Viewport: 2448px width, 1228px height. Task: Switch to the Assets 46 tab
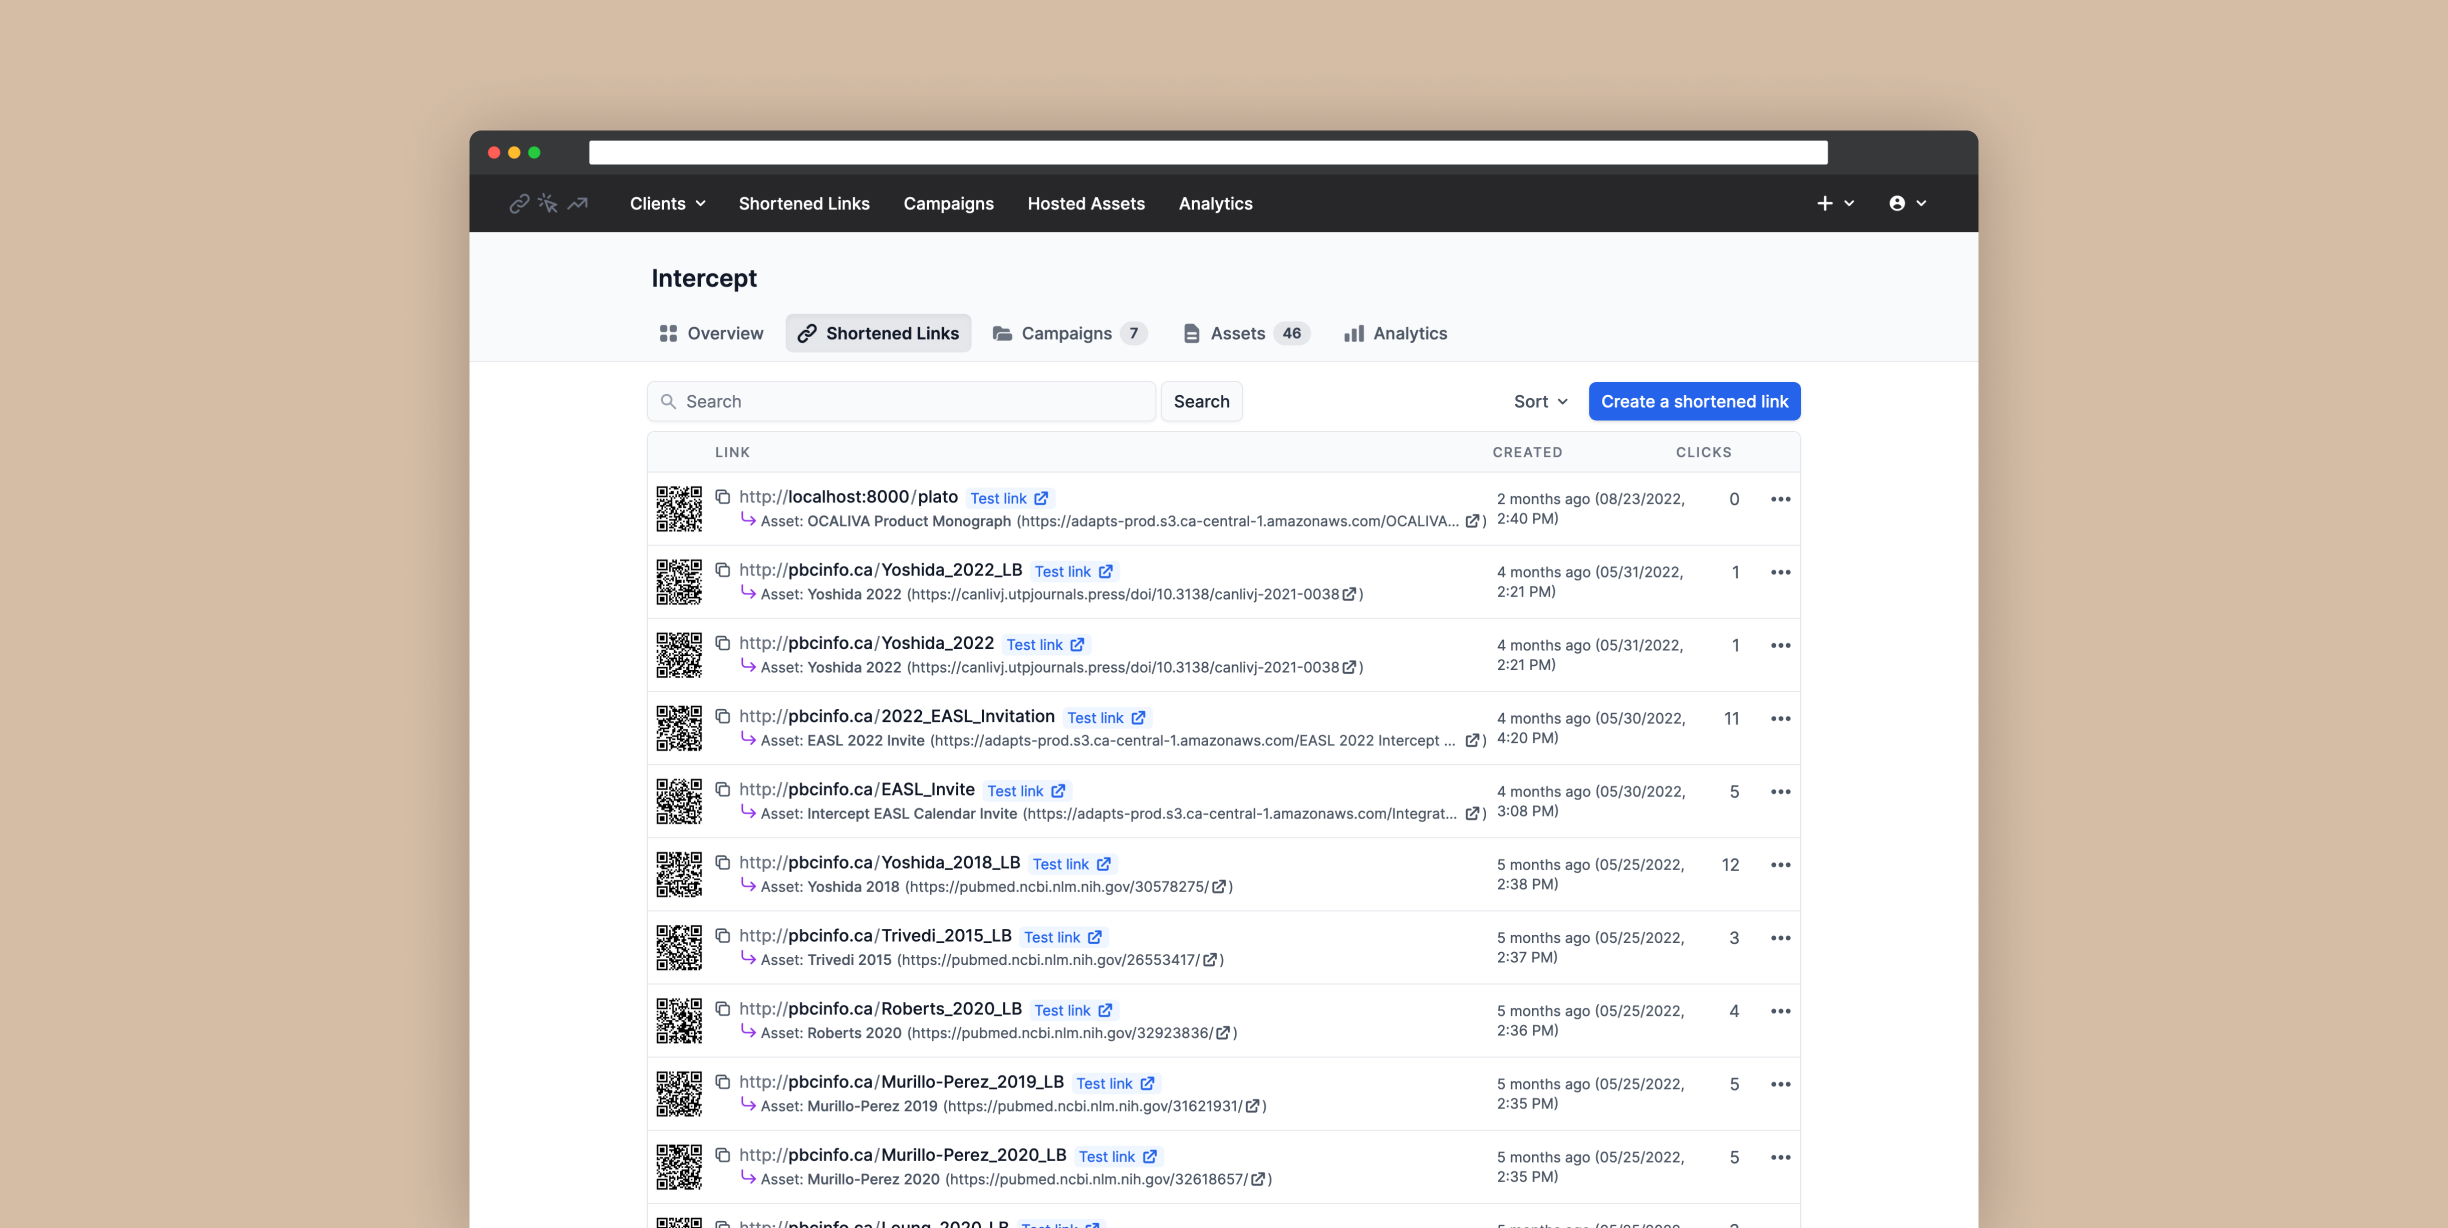pos(1245,333)
